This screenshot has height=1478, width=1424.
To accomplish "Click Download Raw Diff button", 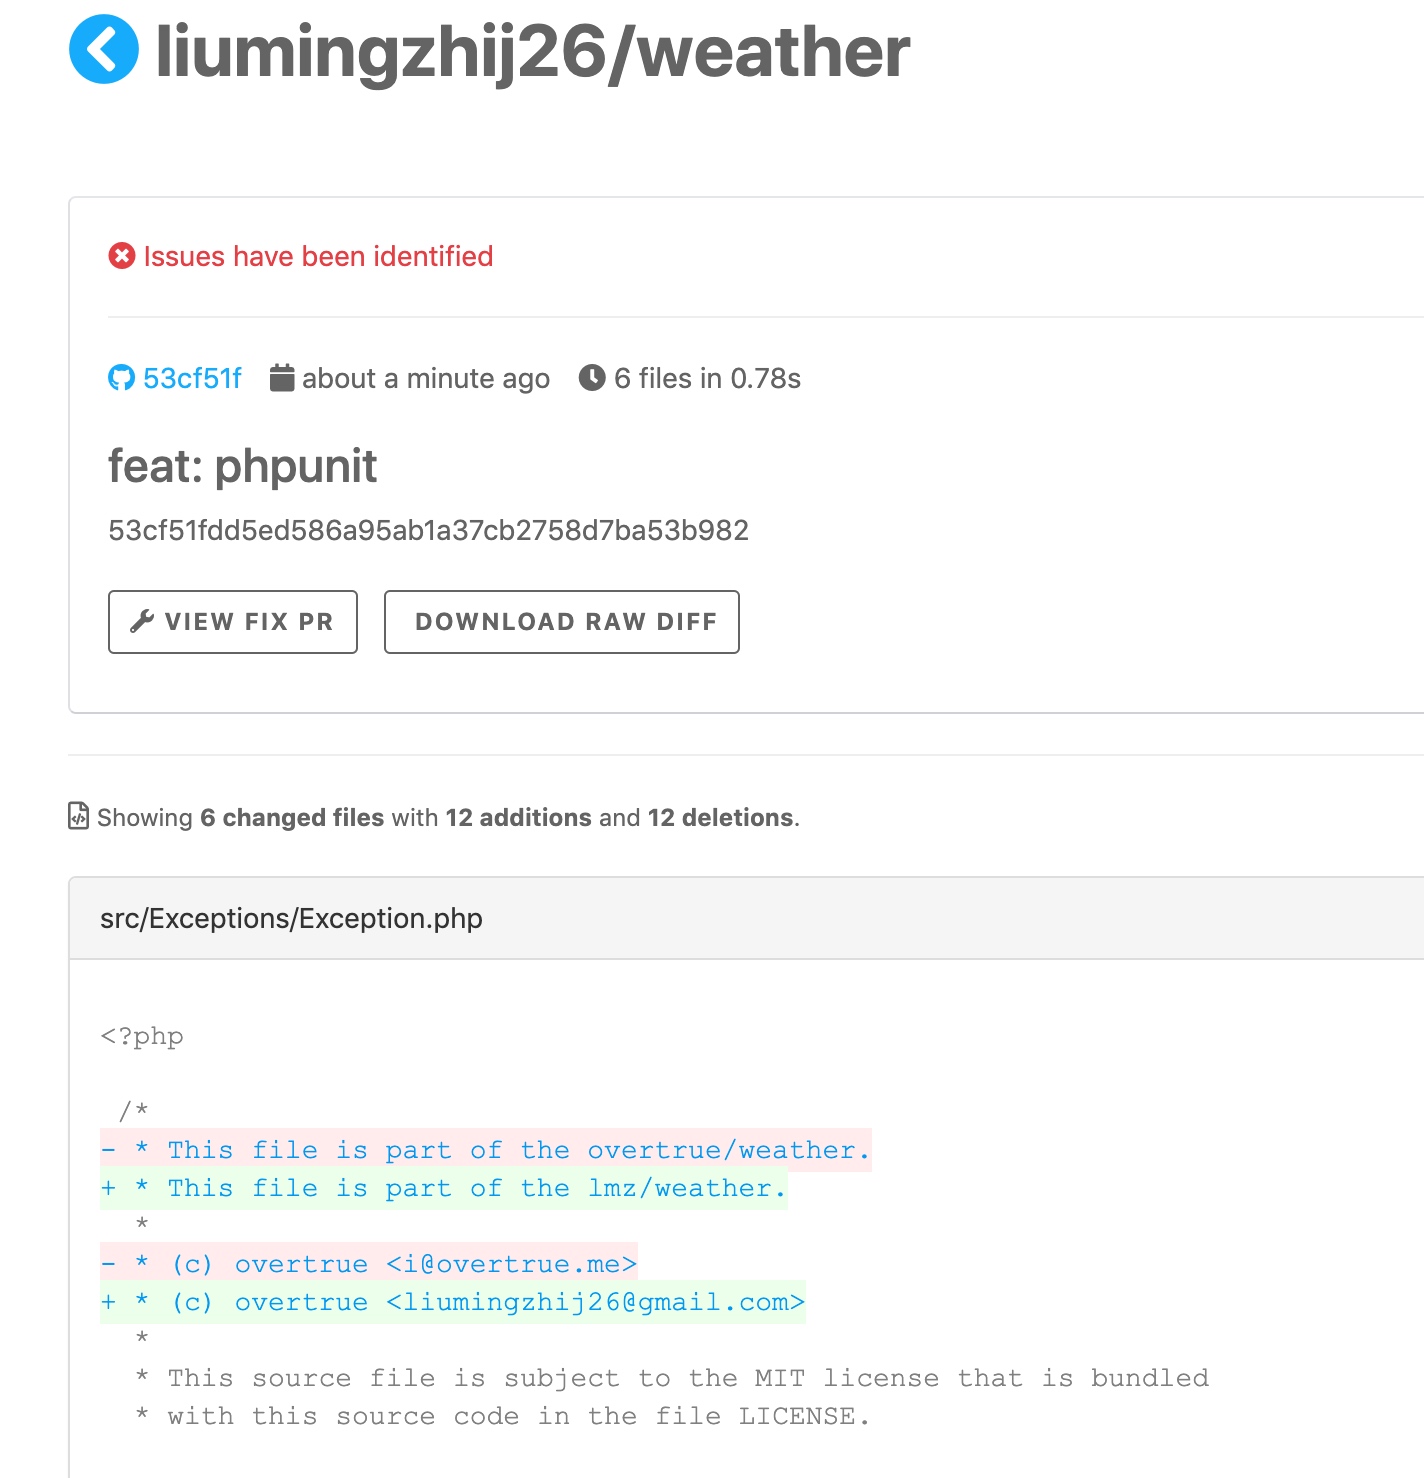I will pos(562,622).
